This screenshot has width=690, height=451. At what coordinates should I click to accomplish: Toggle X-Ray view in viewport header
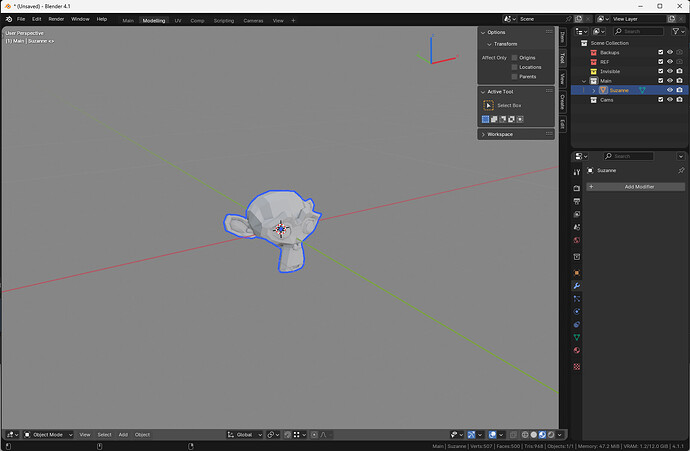[x=513, y=435]
